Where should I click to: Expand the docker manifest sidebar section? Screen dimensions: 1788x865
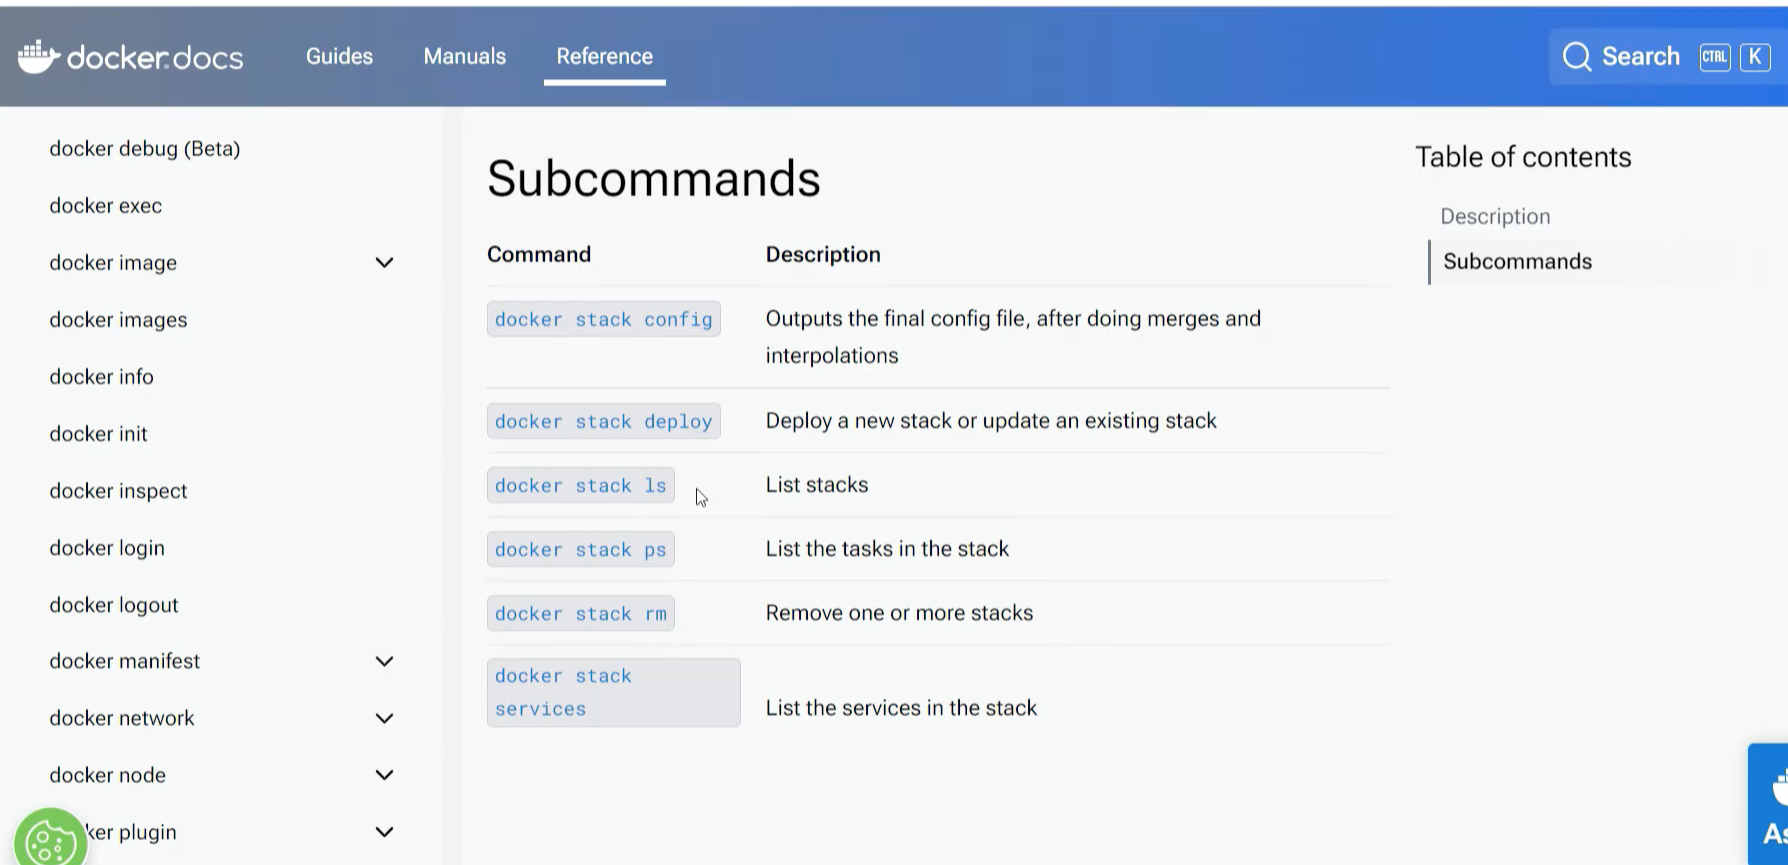(x=384, y=661)
